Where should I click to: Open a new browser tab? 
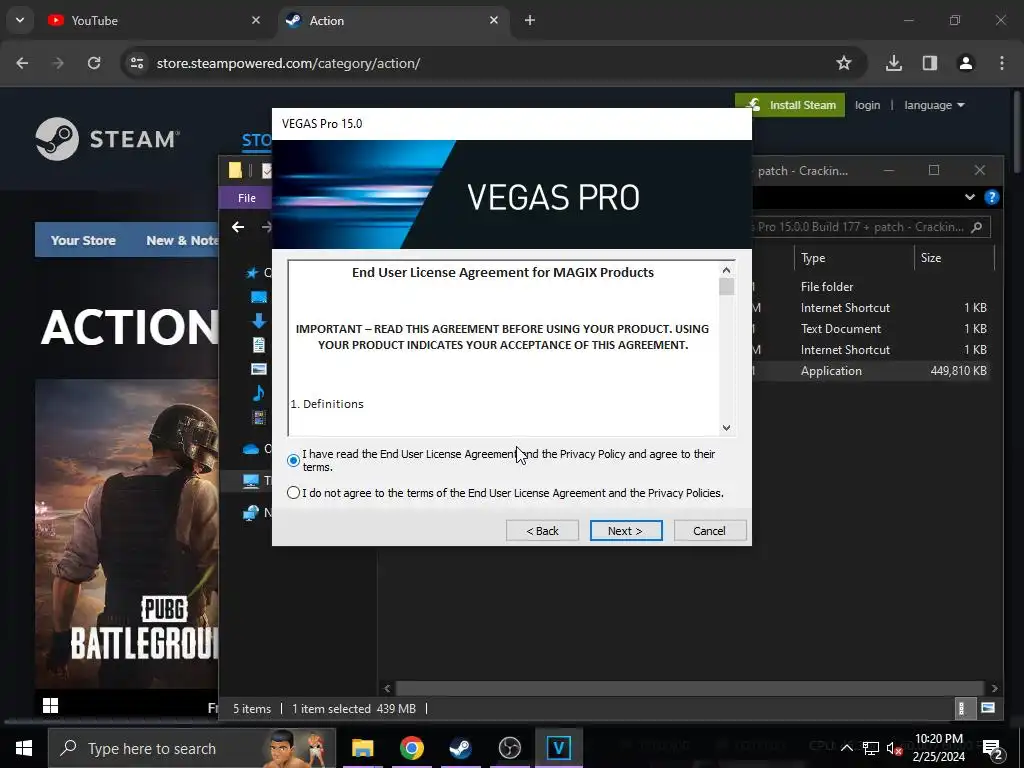[530, 20]
